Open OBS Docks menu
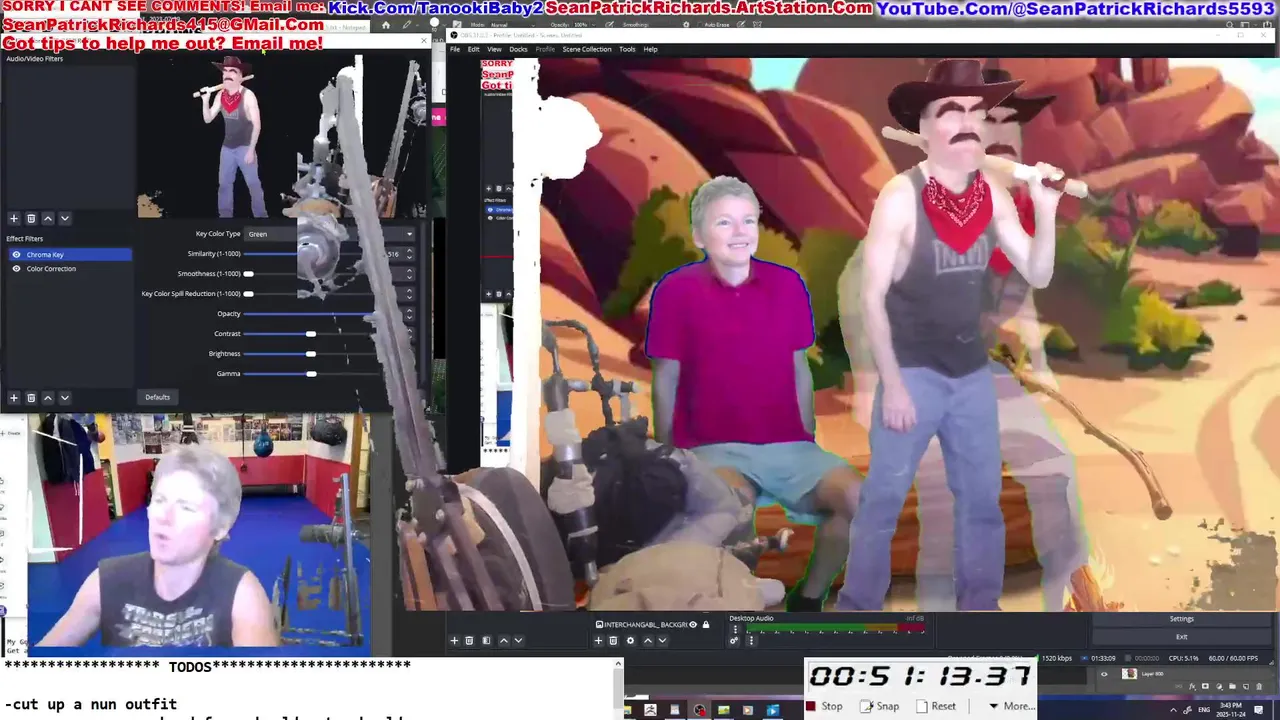 point(518,49)
